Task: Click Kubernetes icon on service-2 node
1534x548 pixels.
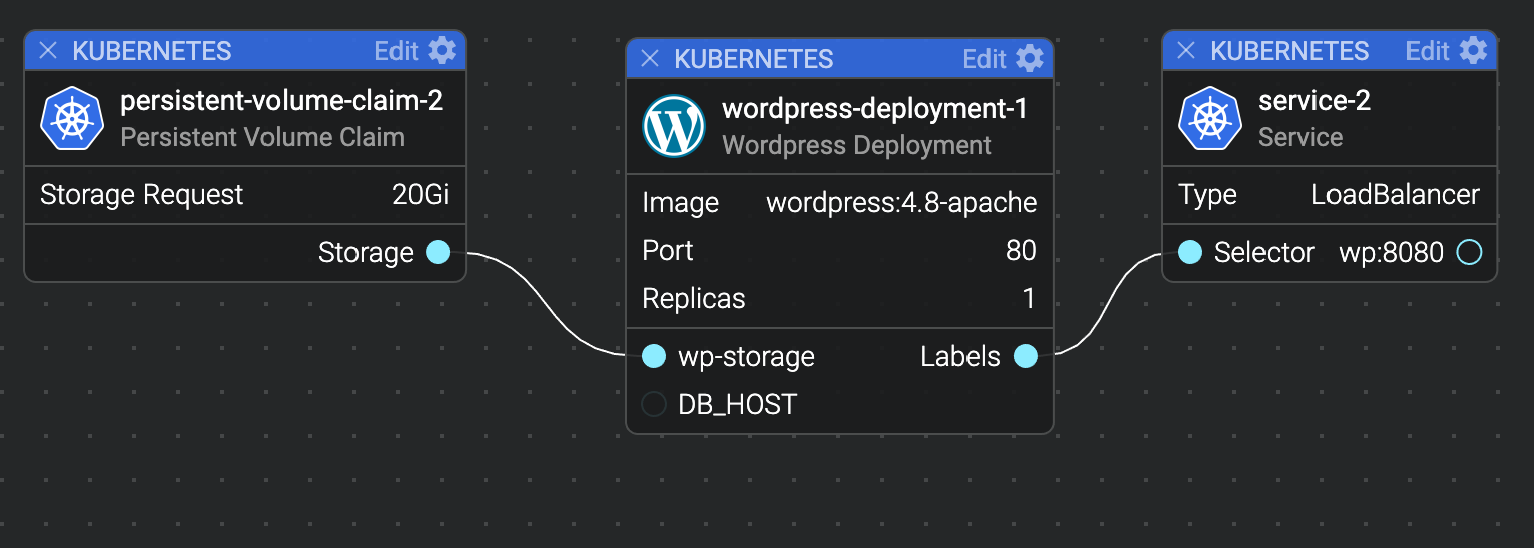Action: click(1210, 118)
